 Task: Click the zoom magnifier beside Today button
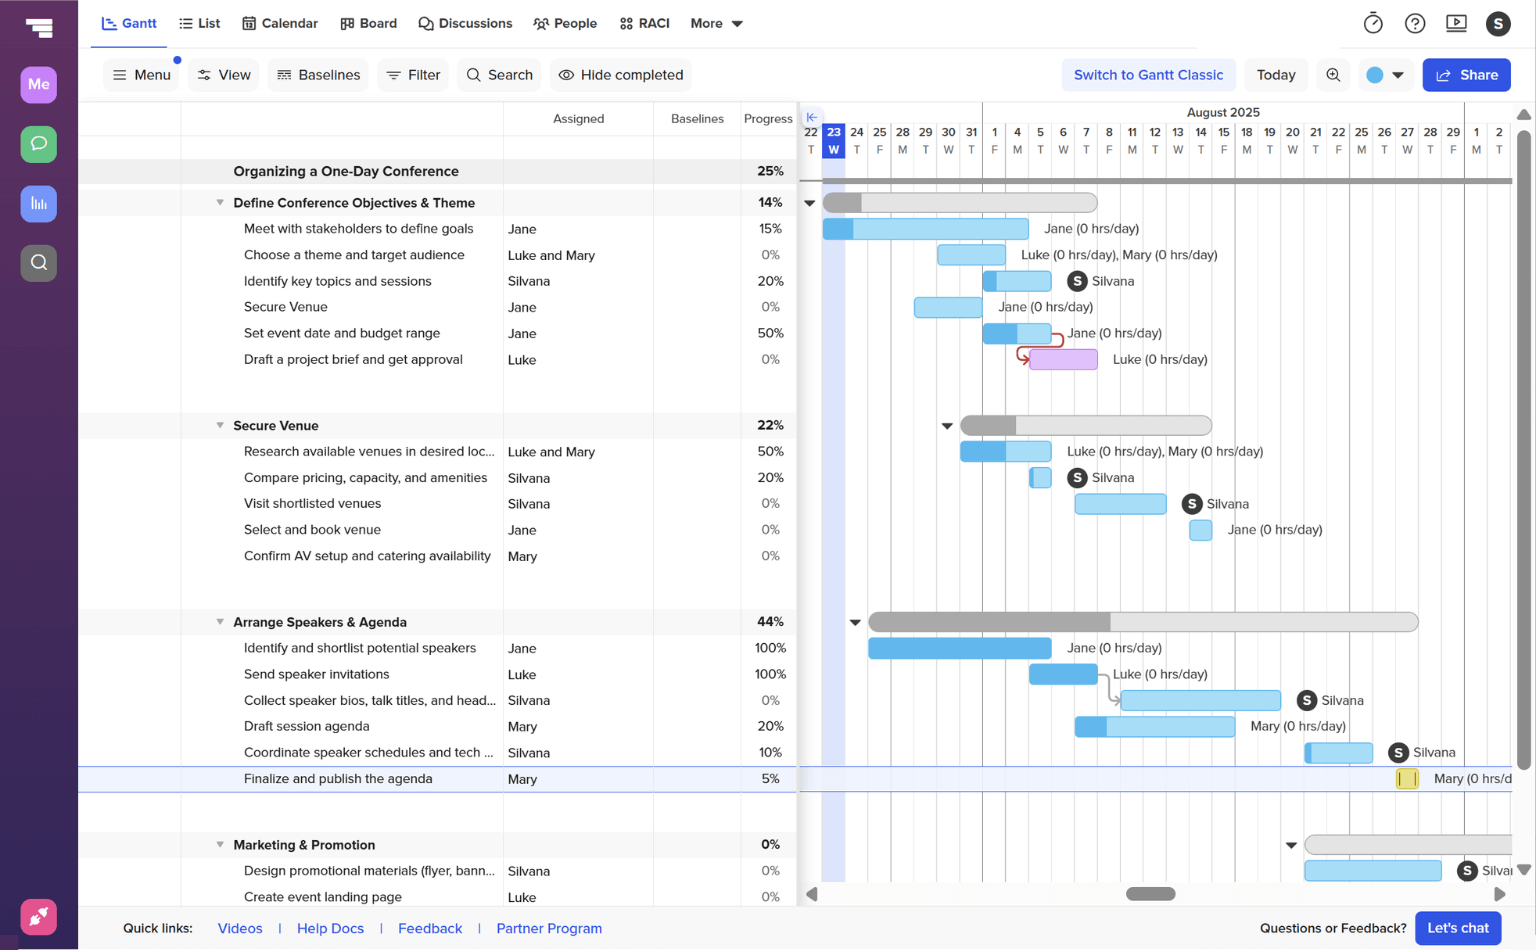[1333, 74]
